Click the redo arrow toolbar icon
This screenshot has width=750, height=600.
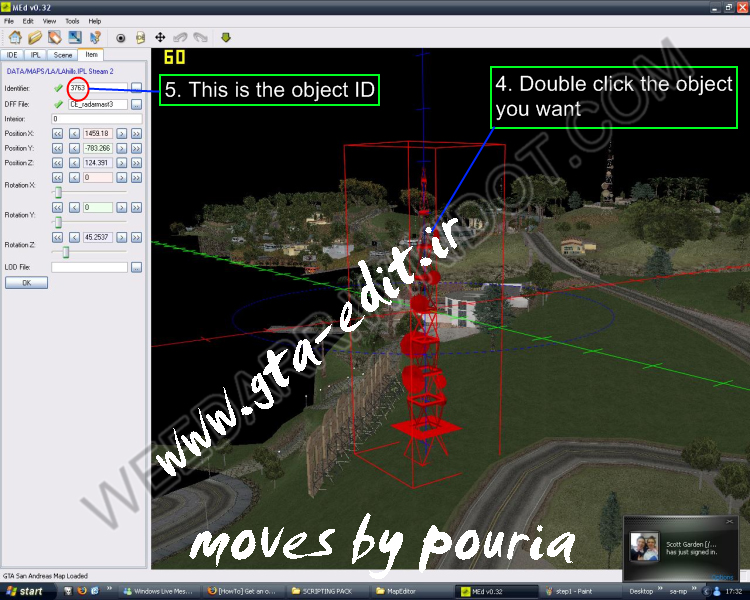click(200, 37)
